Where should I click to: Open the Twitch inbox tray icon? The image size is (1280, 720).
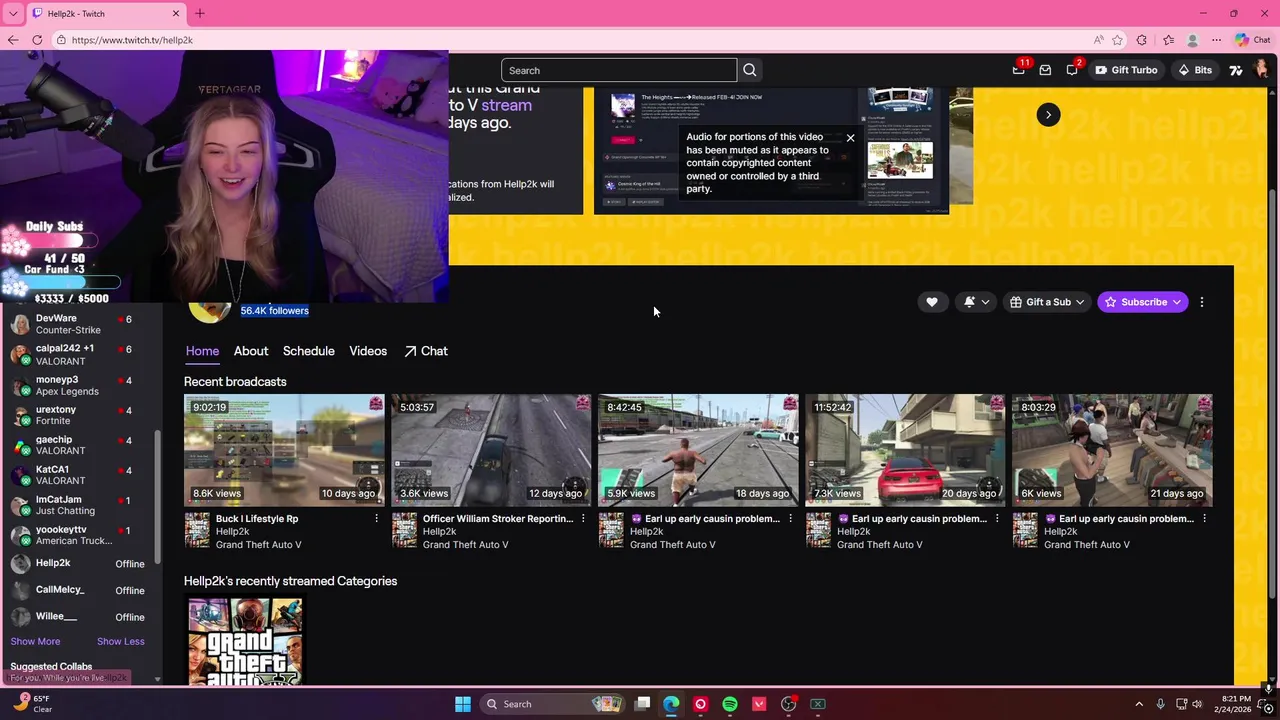[x=1045, y=70]
